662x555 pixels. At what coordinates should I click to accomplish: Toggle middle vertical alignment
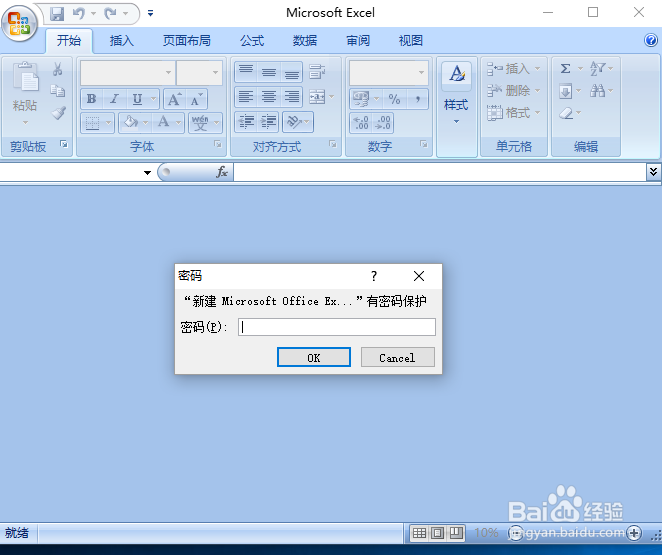(x=269, y=72)
